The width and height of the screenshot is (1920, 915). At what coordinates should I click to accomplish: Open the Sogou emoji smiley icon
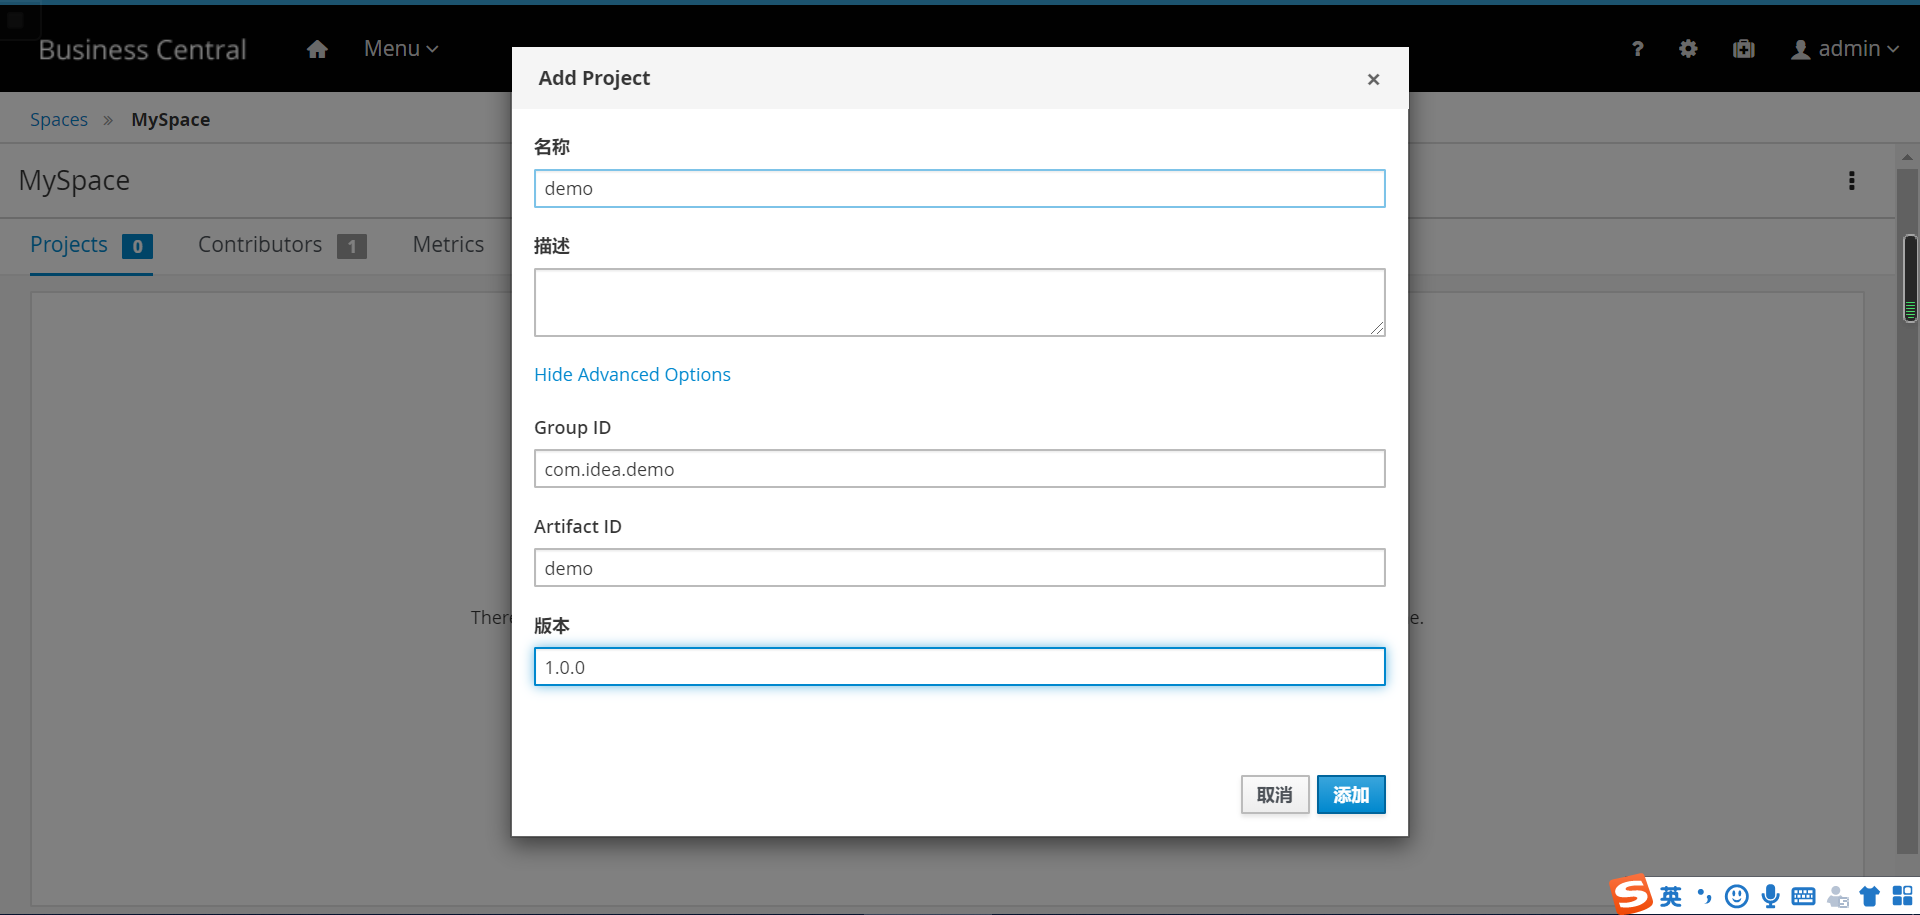click(1737, 896)
